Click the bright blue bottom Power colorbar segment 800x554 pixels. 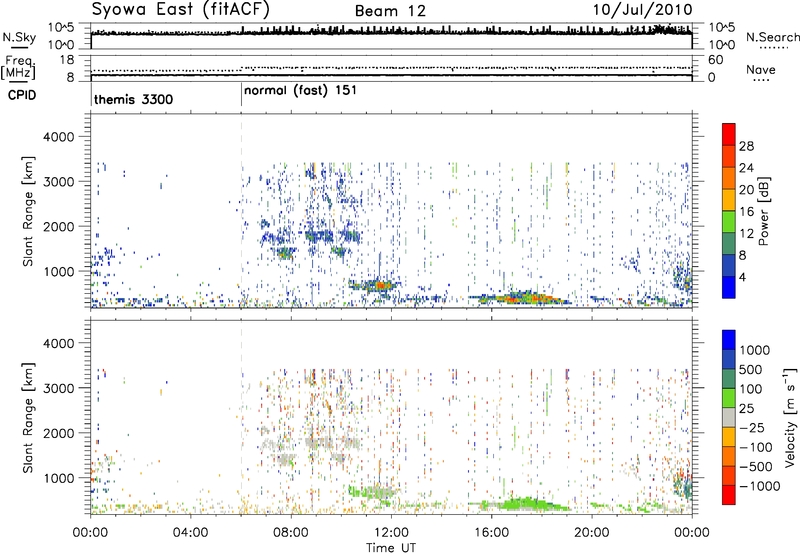[x=729, y=287]
